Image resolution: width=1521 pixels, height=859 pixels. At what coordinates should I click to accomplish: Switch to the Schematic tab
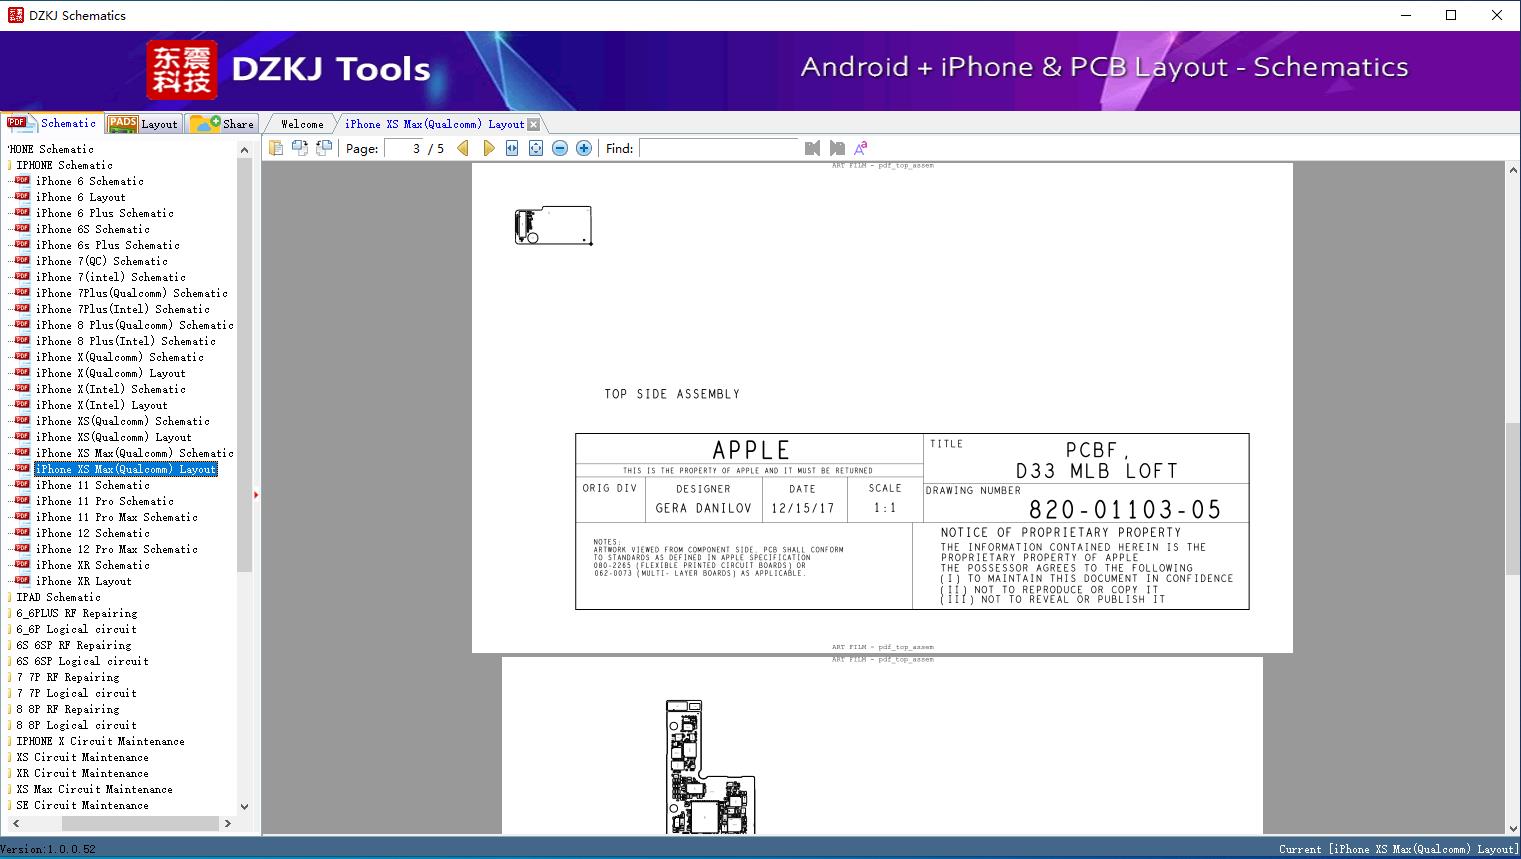tap(52, 123)
